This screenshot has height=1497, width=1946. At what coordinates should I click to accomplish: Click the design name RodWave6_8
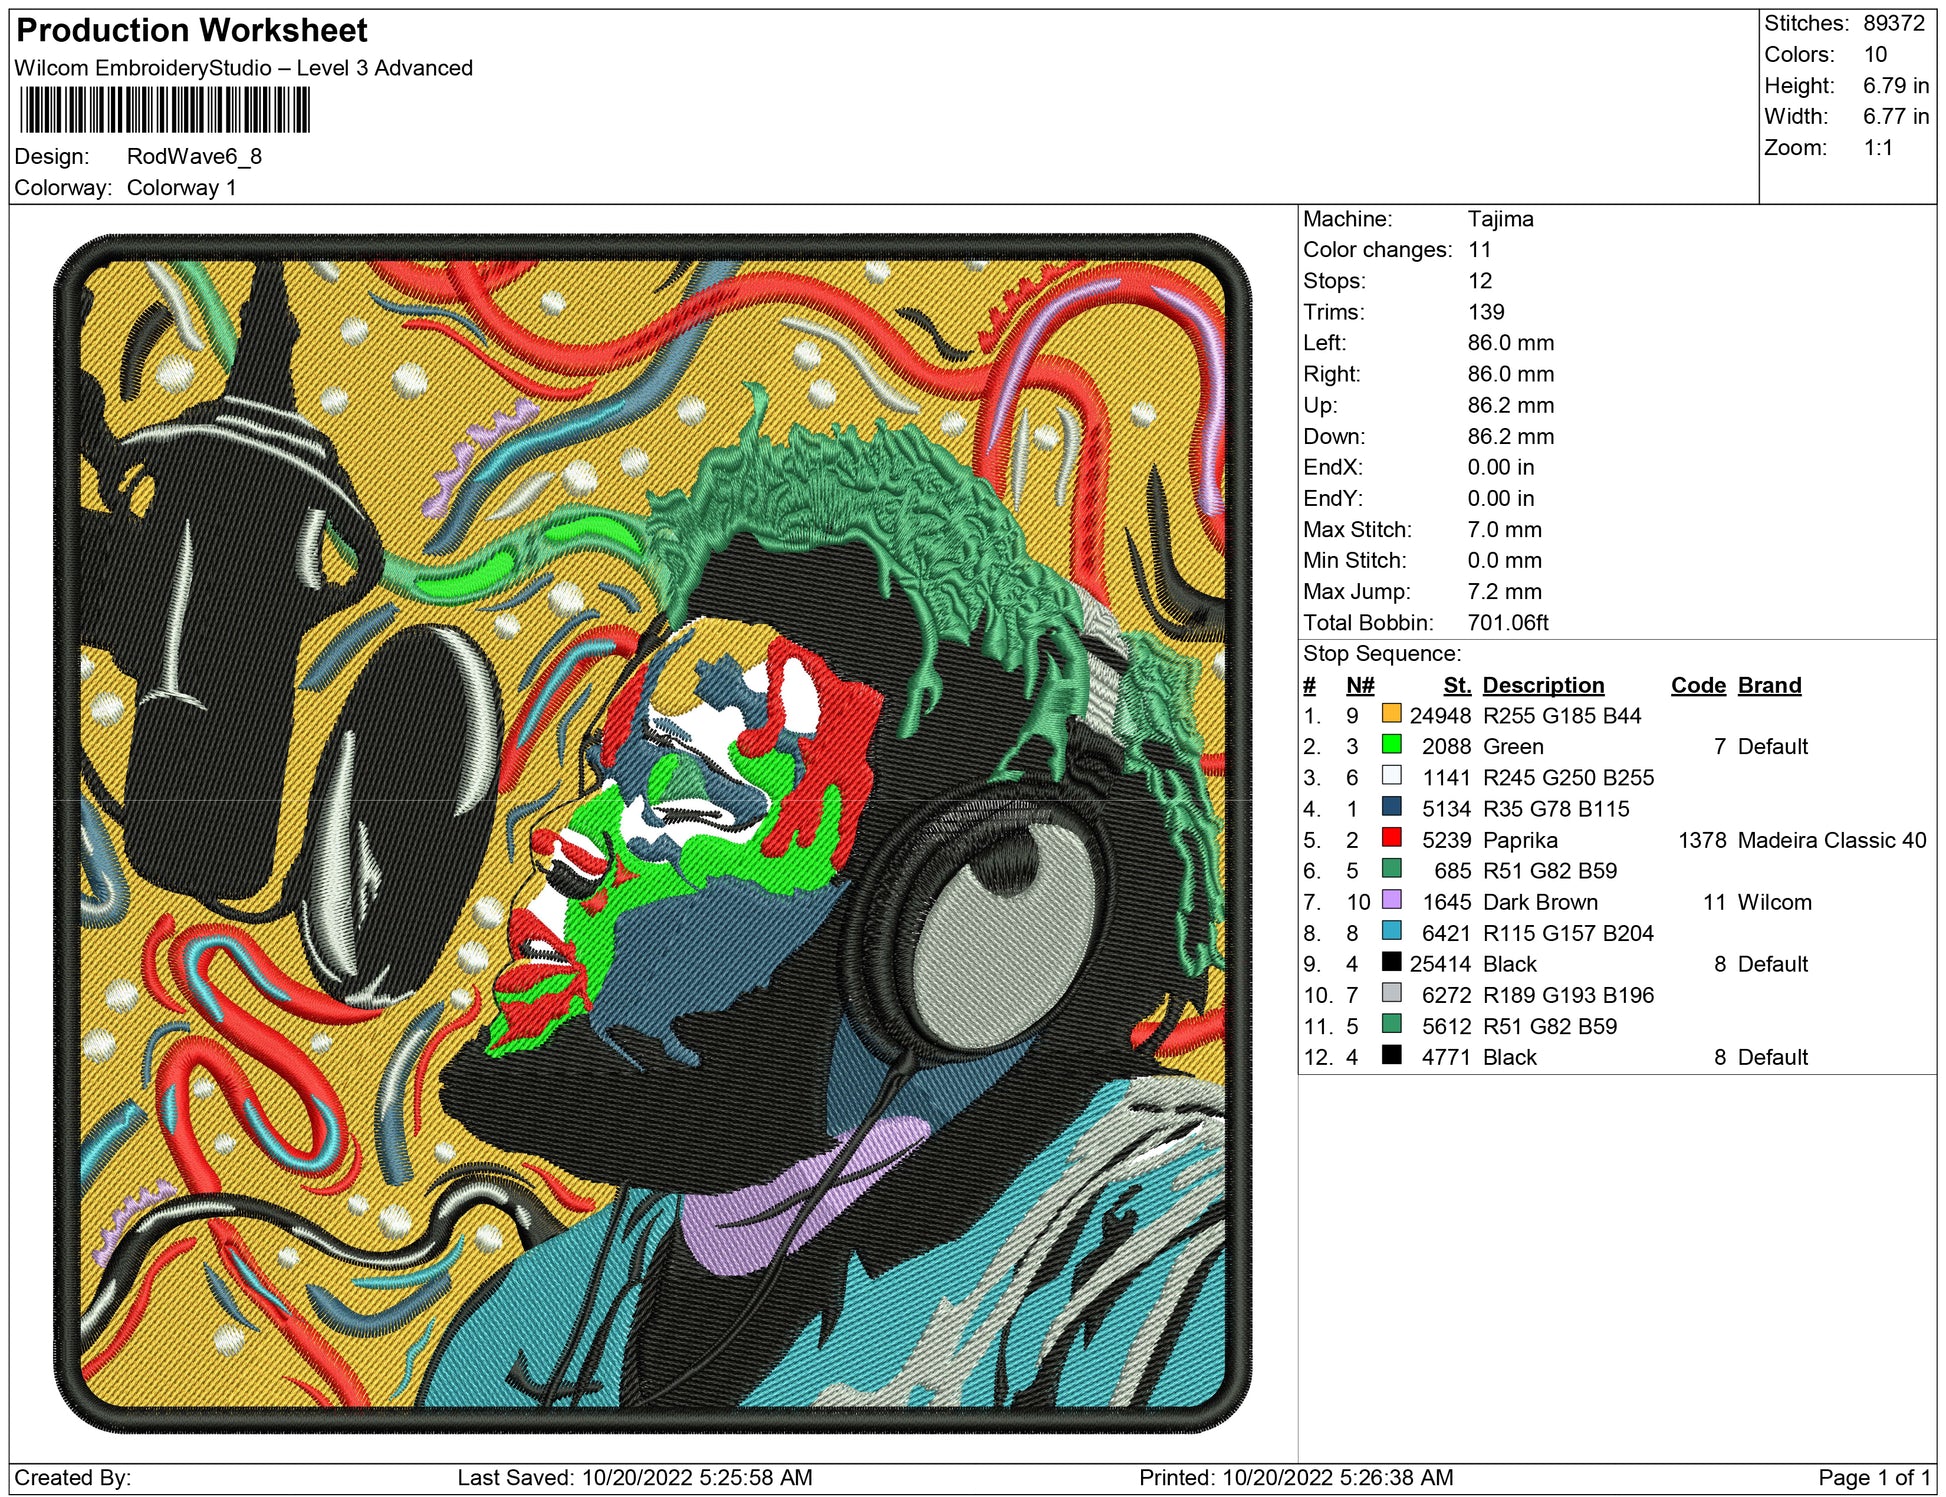tap(194, 156)
